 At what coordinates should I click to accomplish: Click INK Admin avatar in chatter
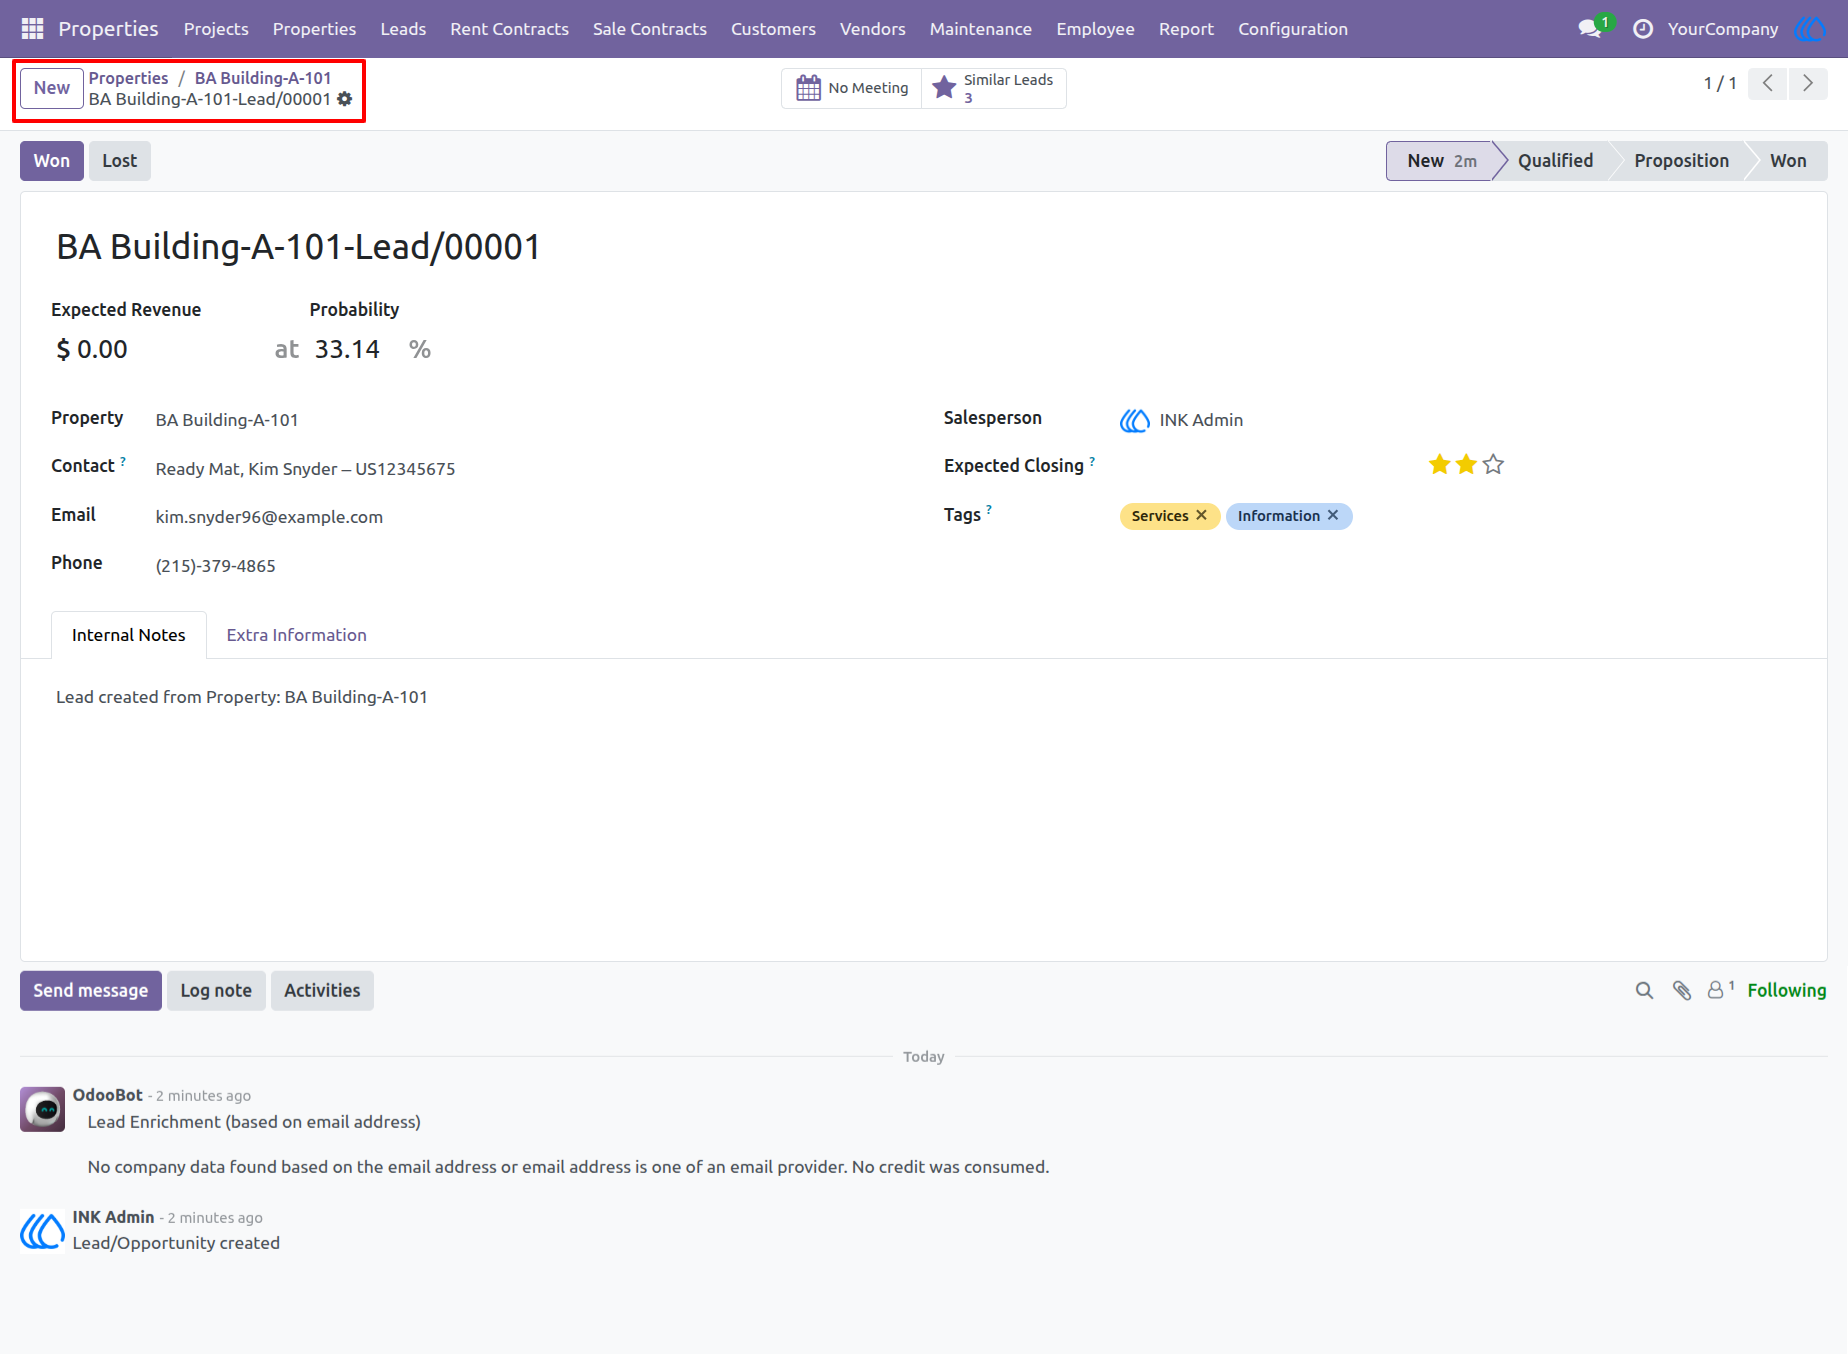coord(43,1231)
